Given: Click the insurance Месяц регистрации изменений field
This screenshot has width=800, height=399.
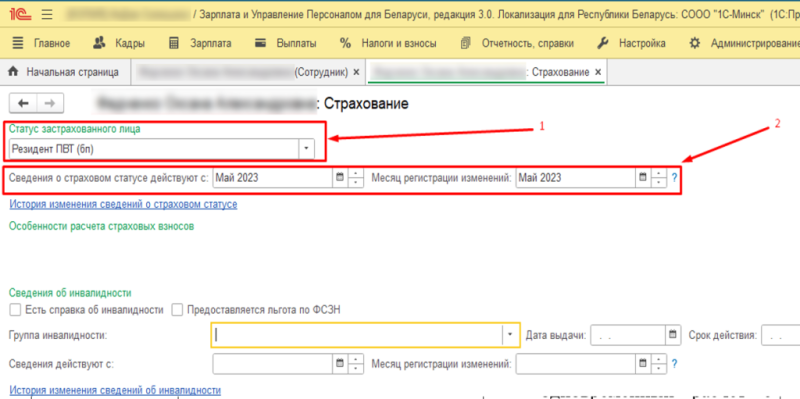Looking at the screenshot, I should (x=576, y=178).
